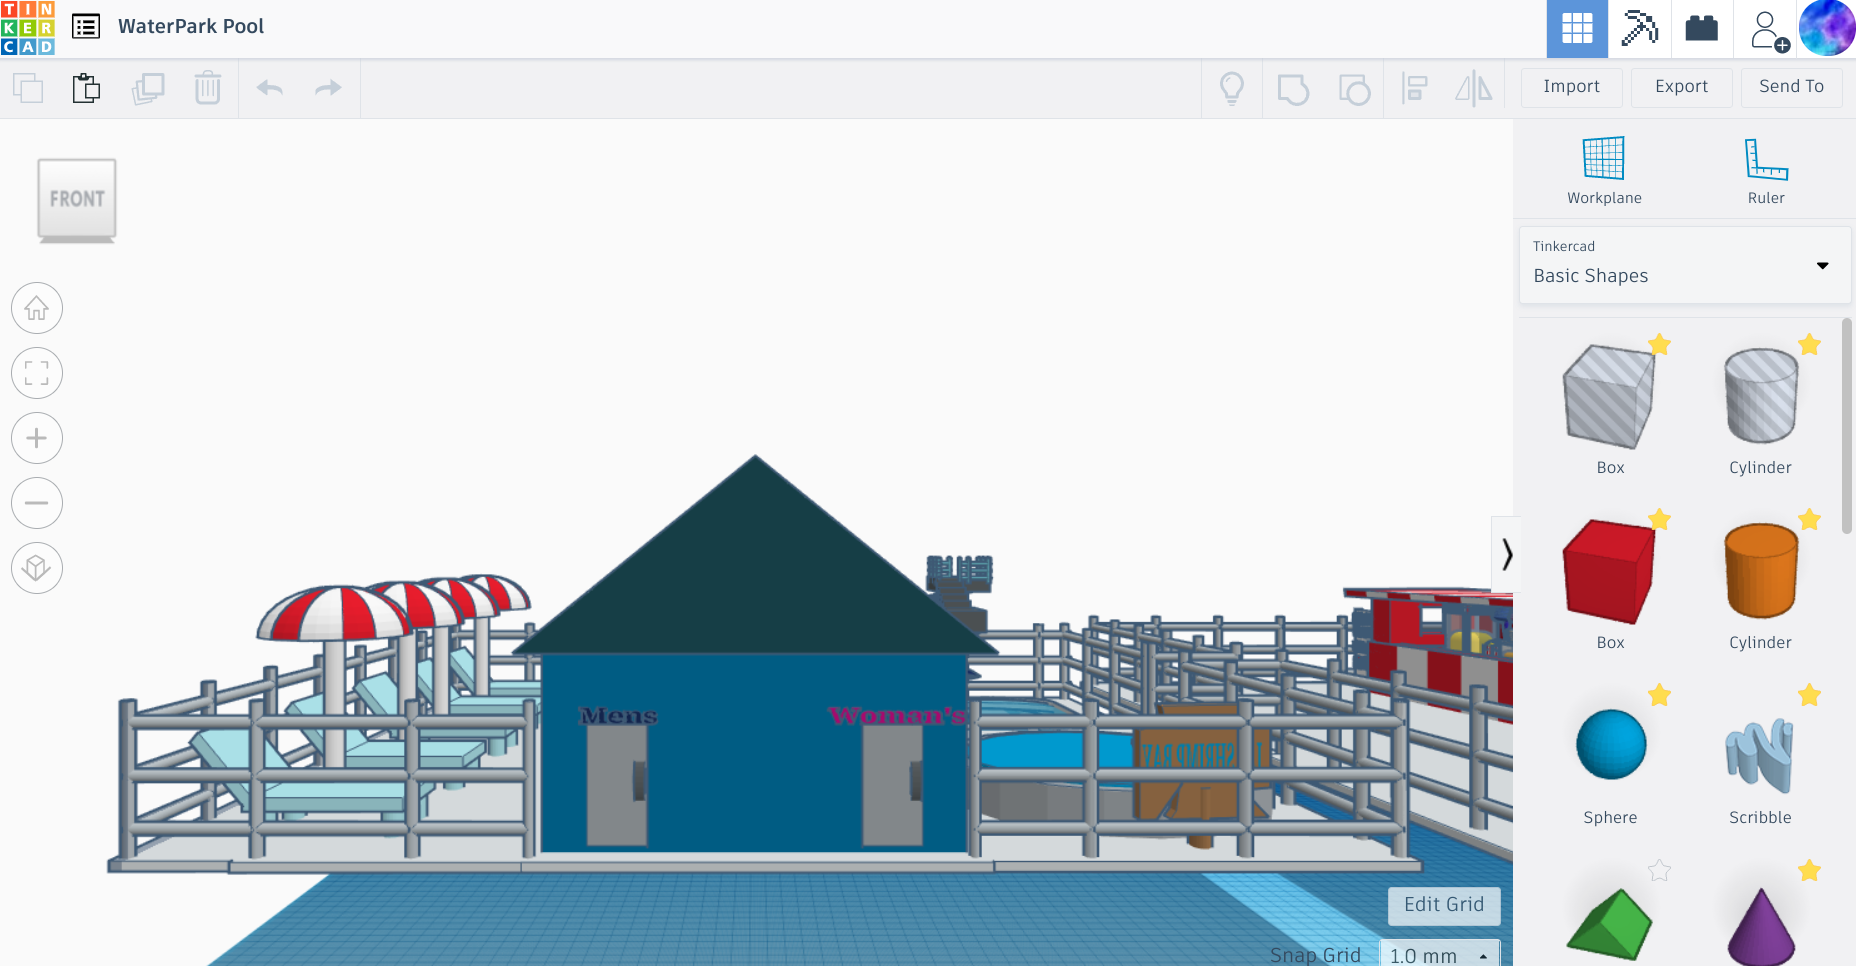Pick the purple Cone shape
The height and width of the screenshot is (966, 1856).
[1761, 925]
